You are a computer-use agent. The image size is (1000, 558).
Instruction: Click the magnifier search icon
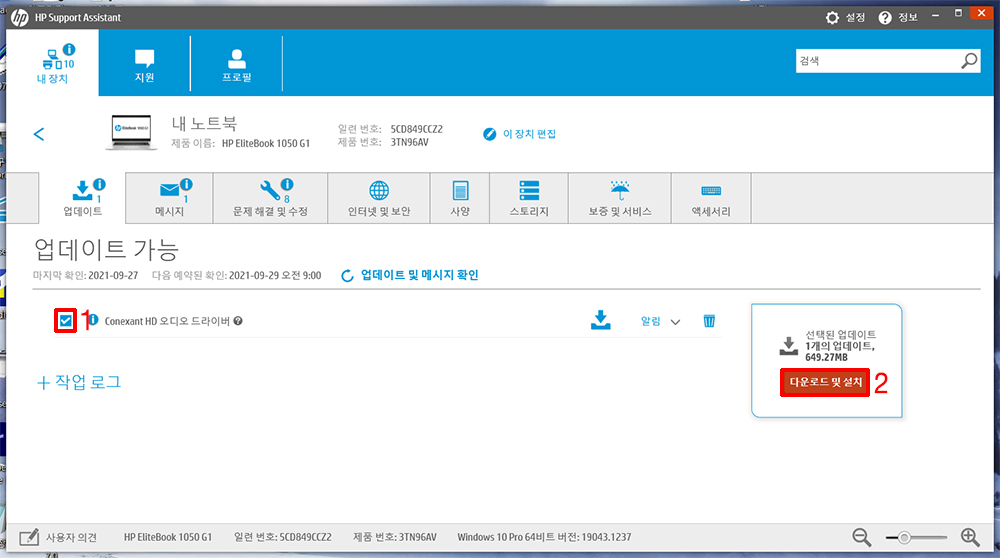coord(969,61)
